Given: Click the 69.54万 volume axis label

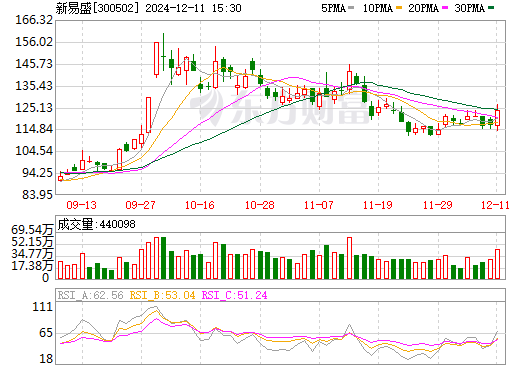Looking at the screenshot, I should tap(32, 230).
